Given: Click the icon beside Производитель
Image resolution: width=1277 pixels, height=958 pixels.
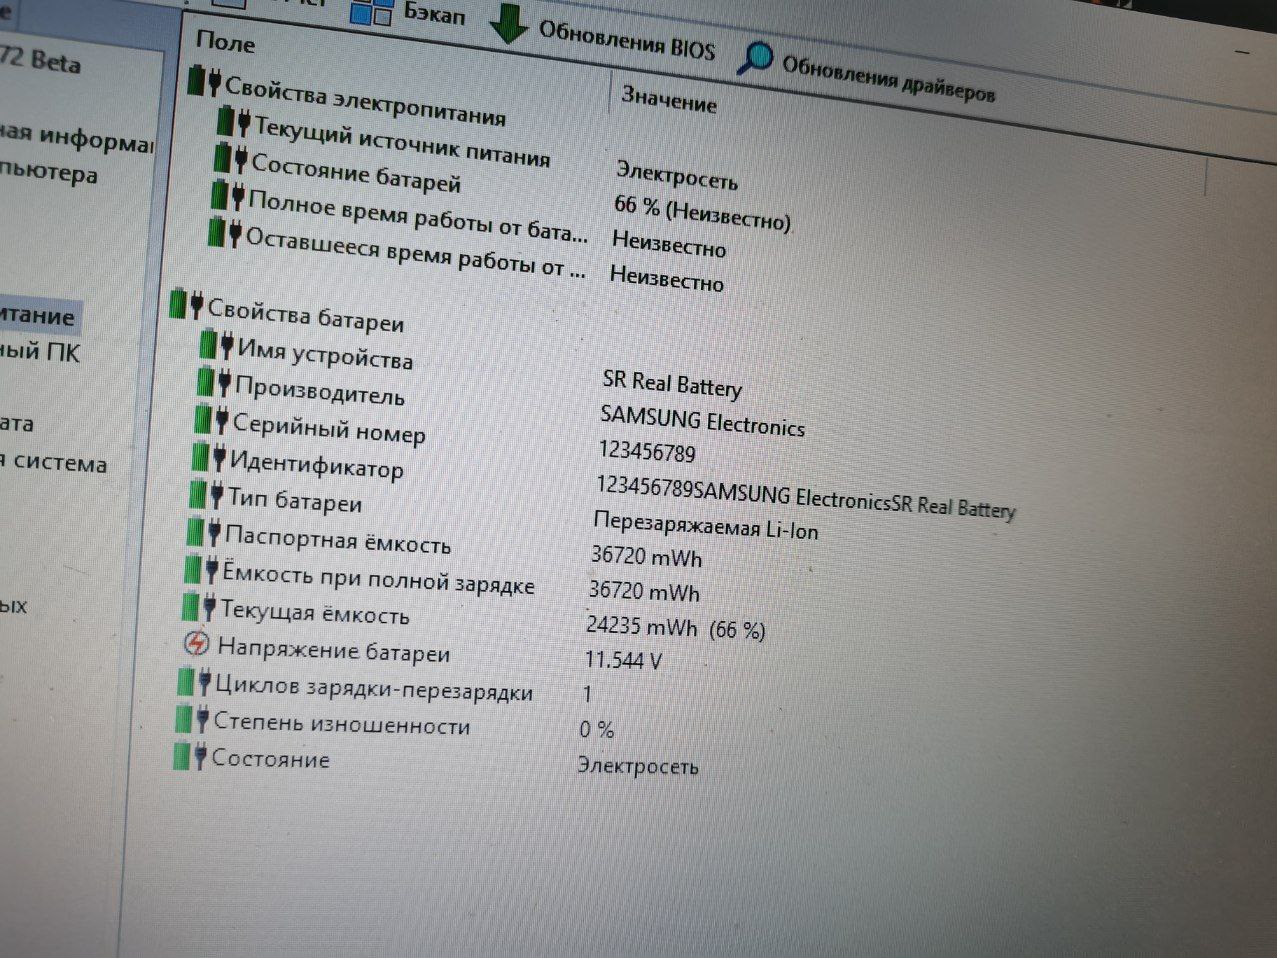Looking at the screenshot, I should (215, 382).
